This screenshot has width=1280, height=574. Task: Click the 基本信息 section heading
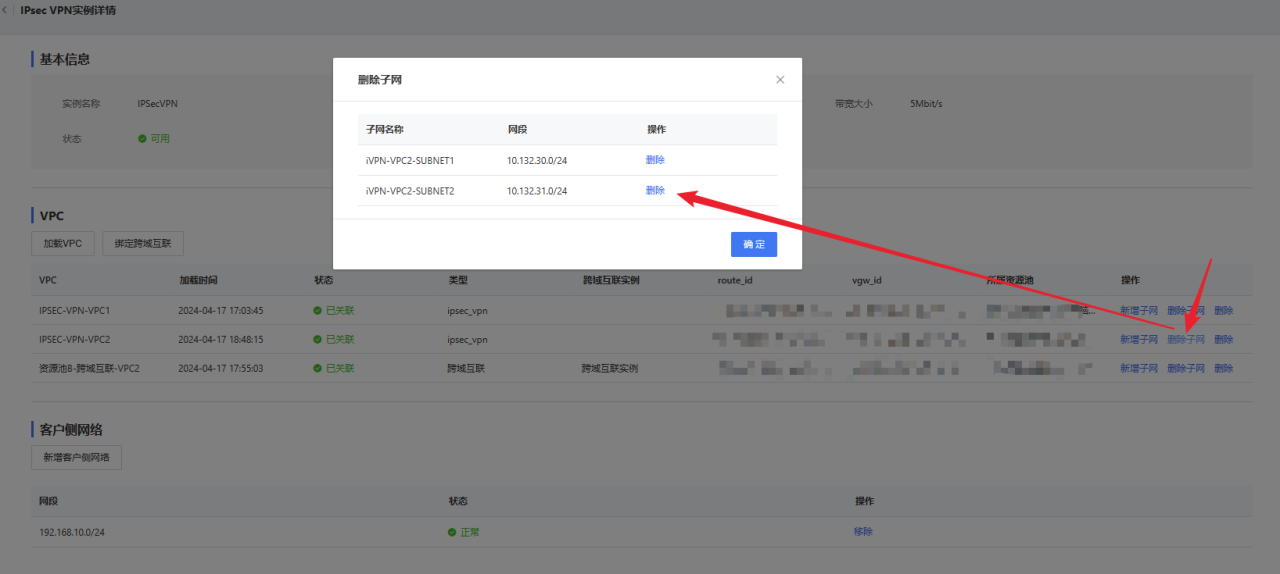pyautogui.click(x=65, y=59)
